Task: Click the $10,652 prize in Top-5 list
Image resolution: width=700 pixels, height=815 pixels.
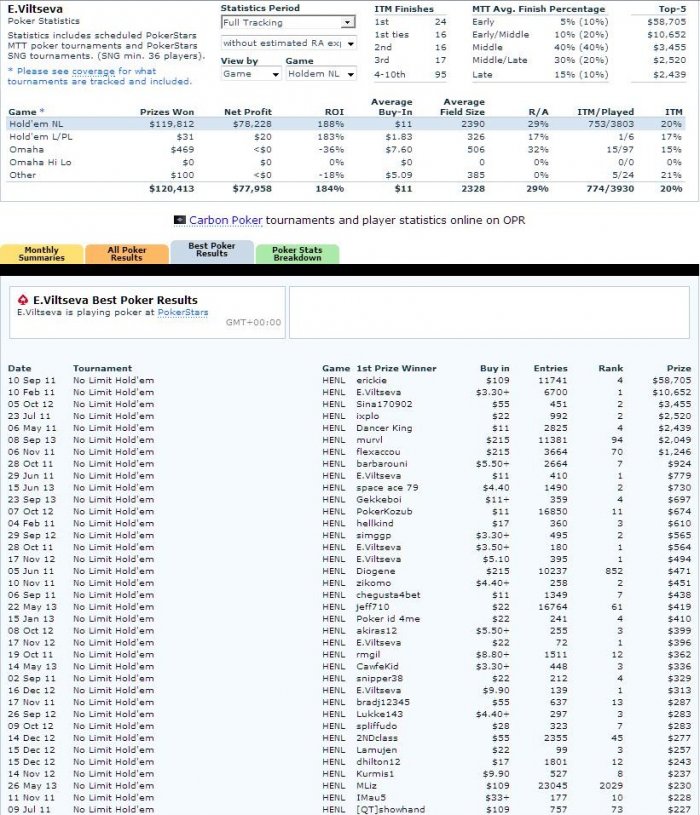Action: pyautogui.click(x=667, y=35)
